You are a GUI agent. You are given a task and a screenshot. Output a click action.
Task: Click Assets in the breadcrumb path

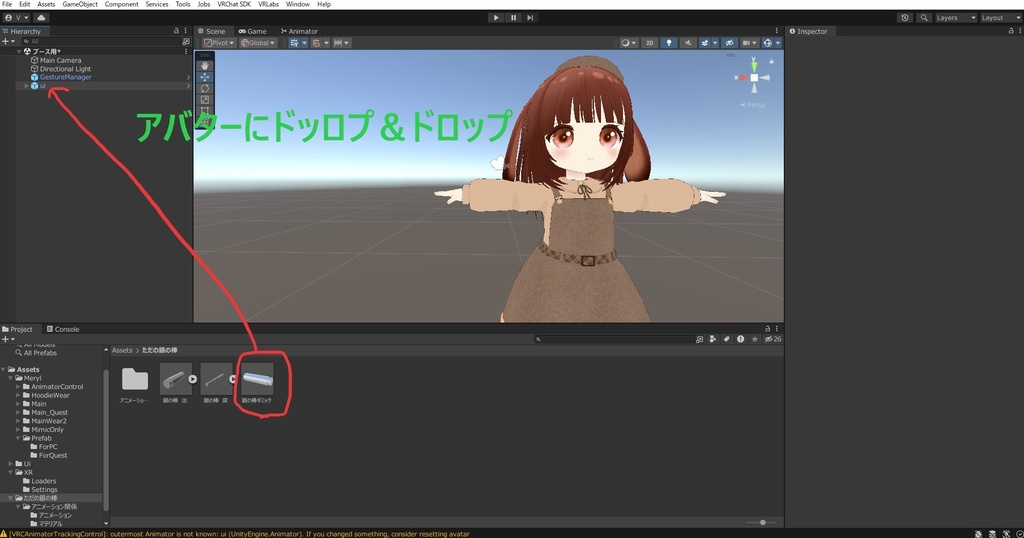[x=122, y=350]
